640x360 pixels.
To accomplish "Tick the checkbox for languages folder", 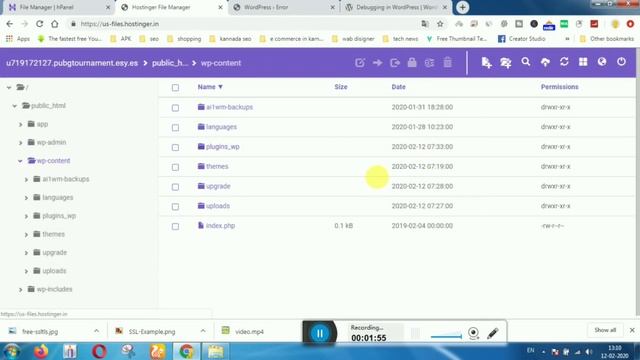I will click(x=175, y=128).
